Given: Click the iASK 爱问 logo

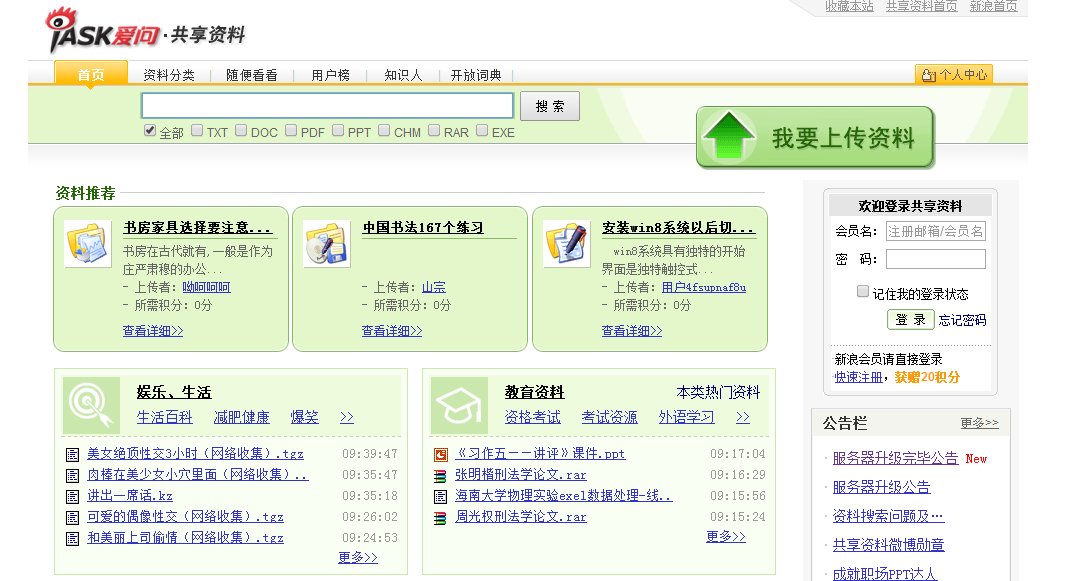Looking at the screenshot, I should [x=102, y=32].
